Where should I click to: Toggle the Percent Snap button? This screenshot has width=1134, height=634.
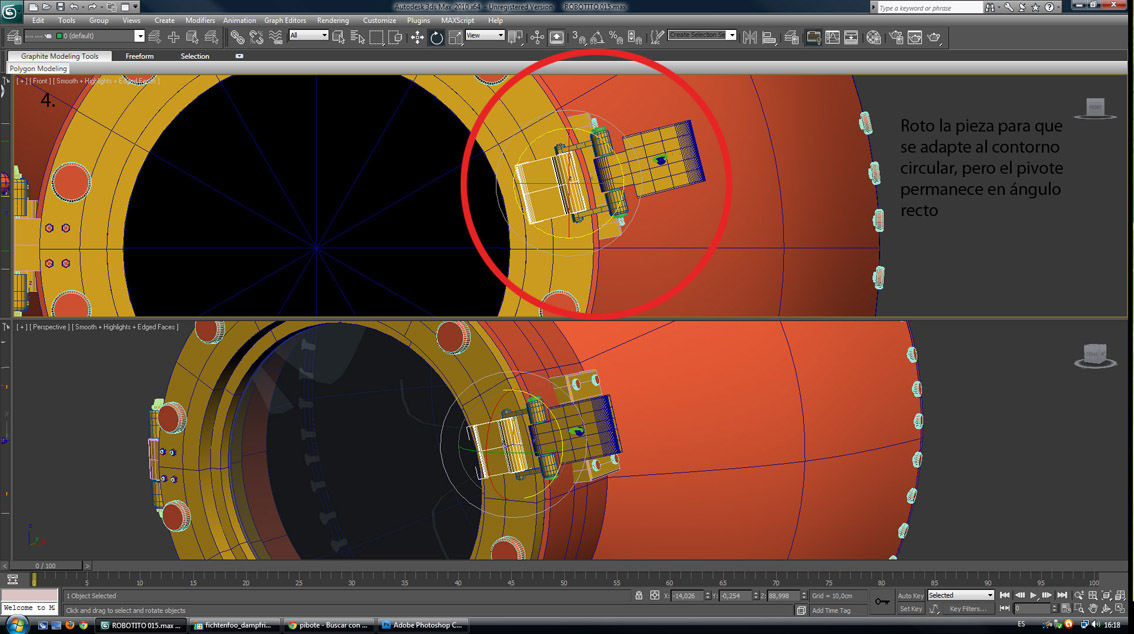coord(616,37)
